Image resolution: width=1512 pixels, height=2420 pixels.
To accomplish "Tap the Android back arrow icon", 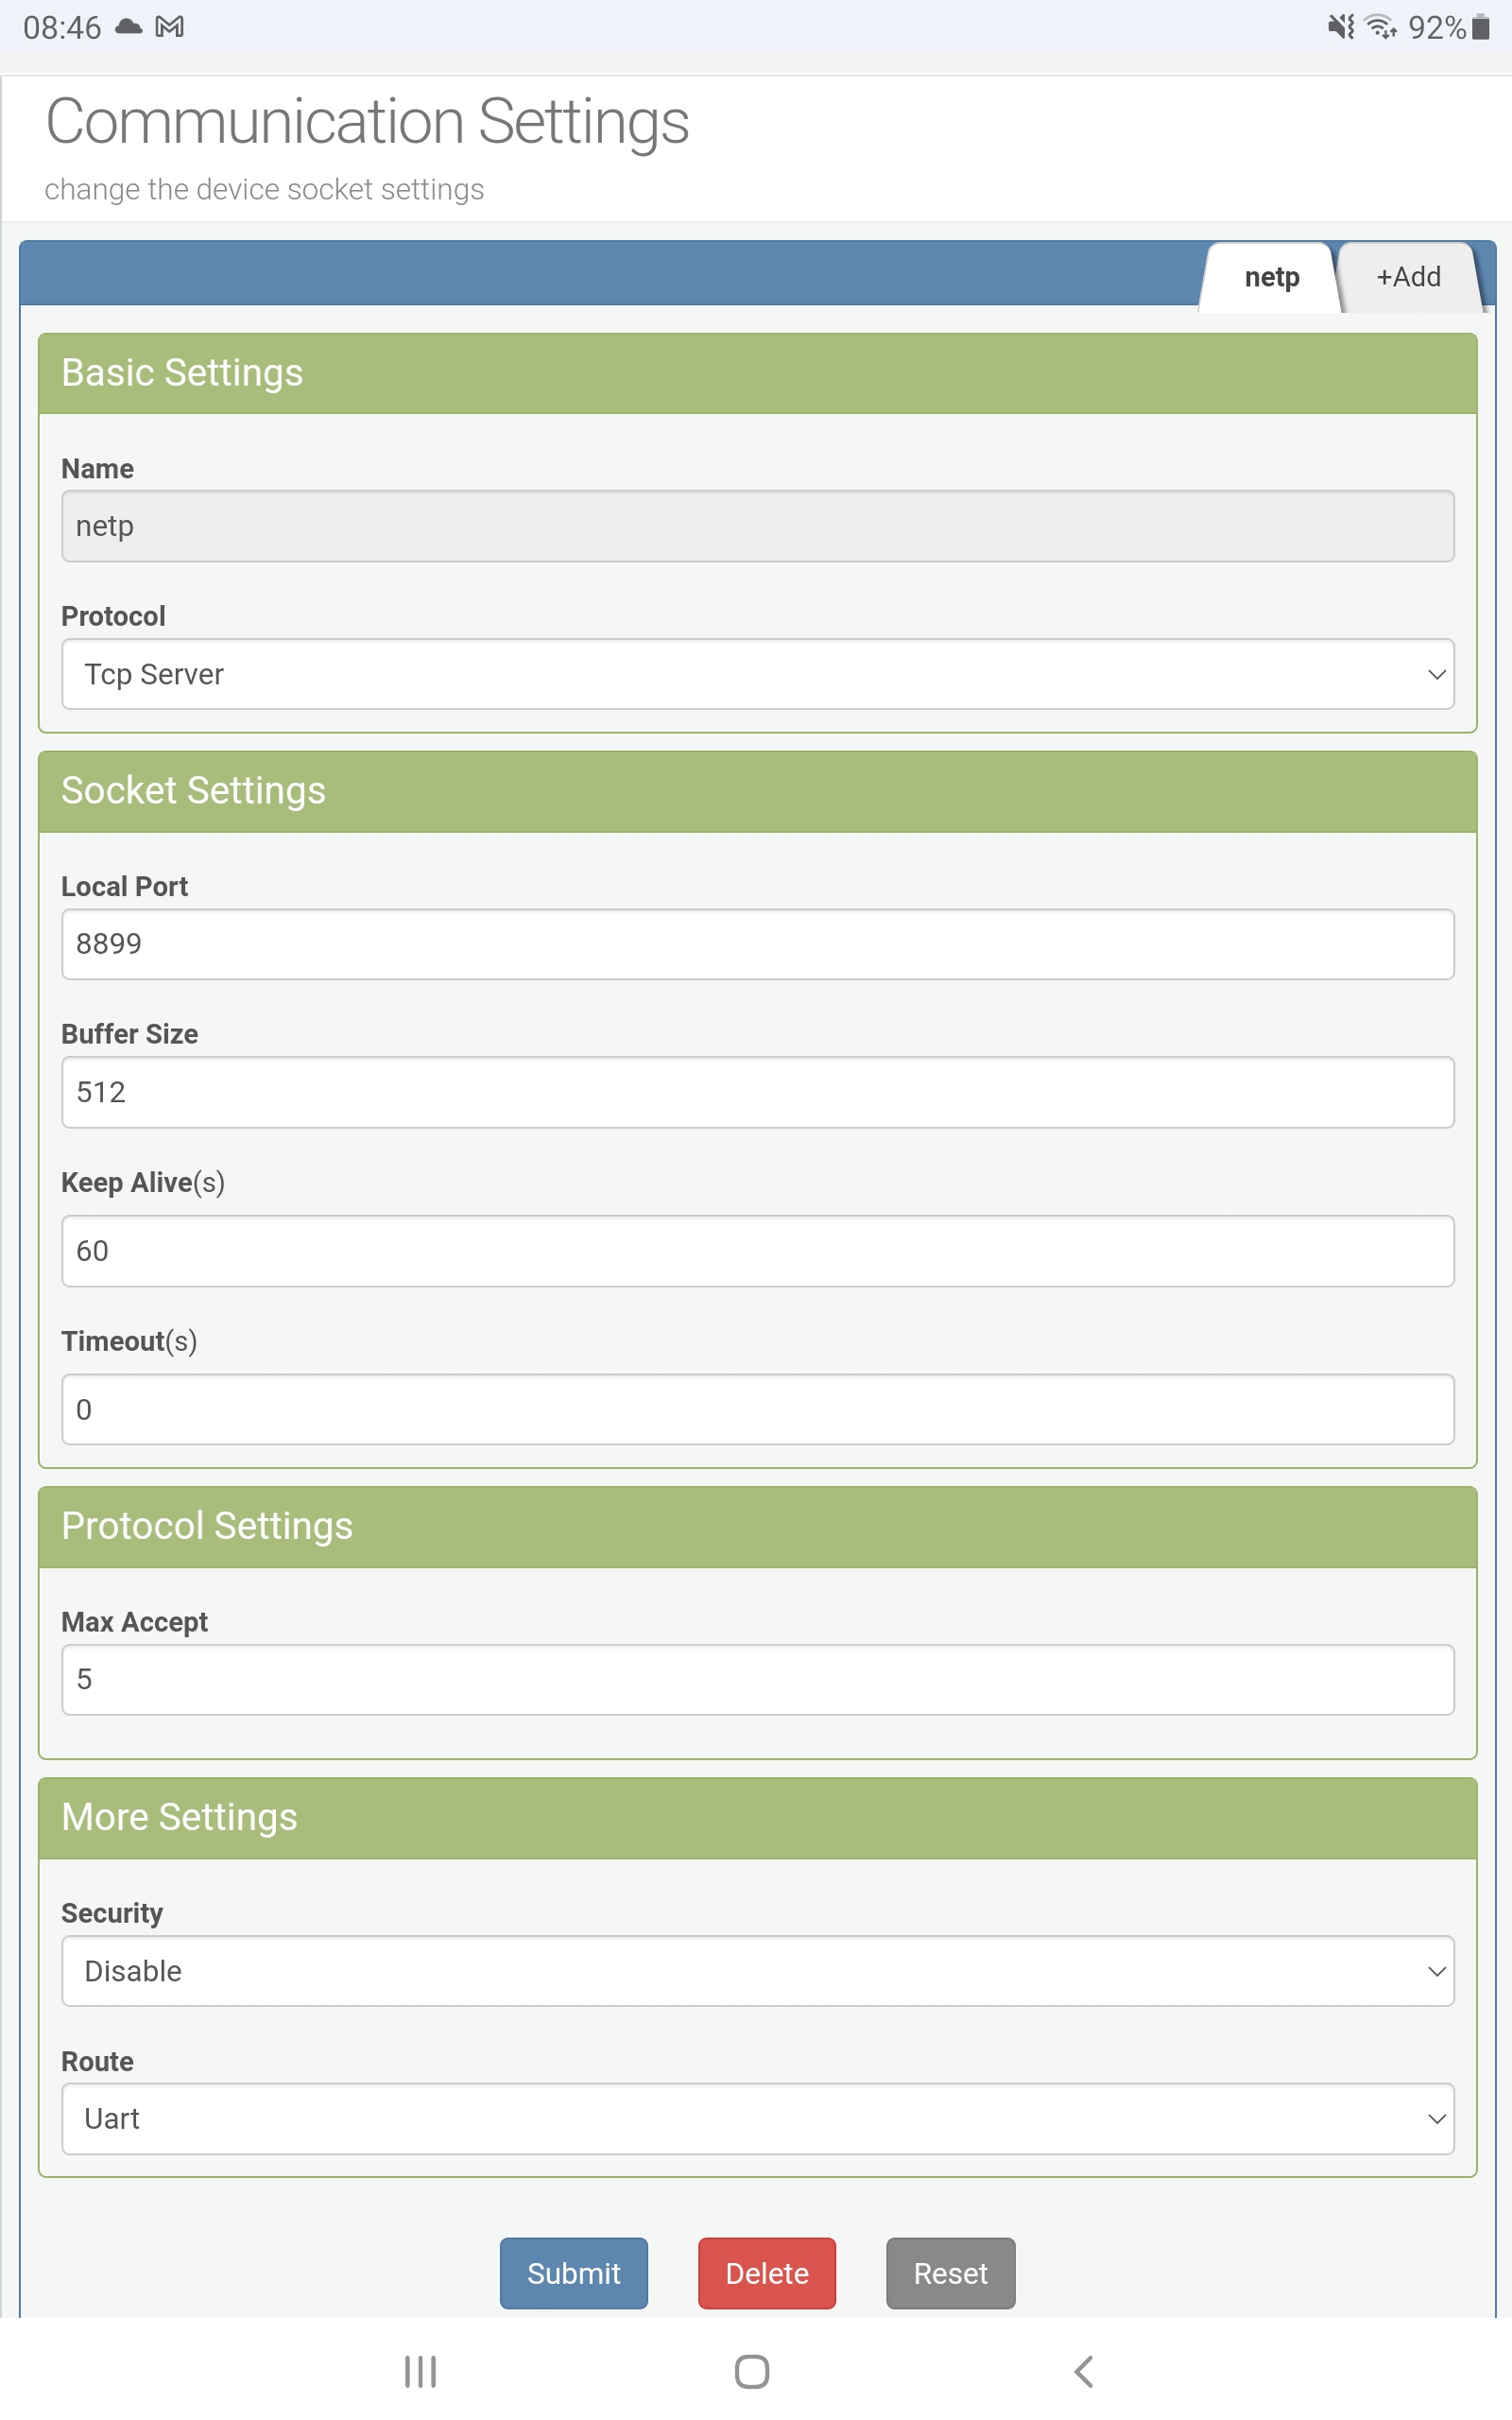I will pyautogui.click(x=1084, y=2371).
